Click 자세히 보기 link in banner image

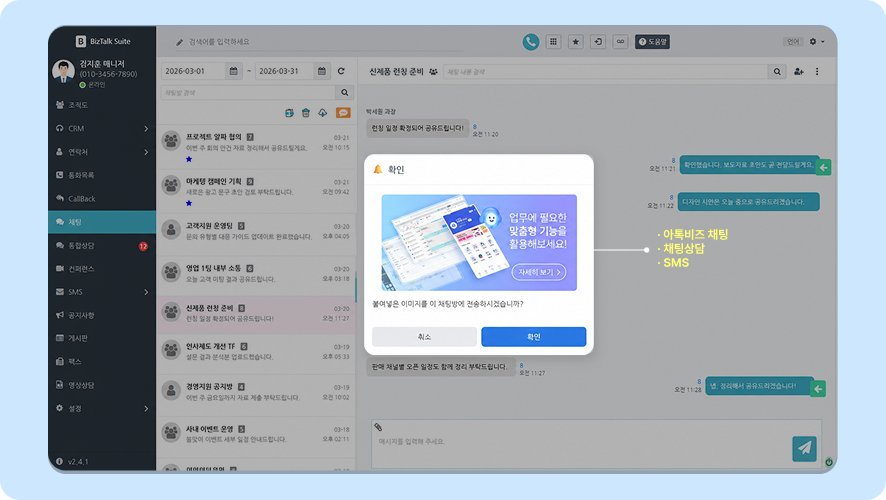pyautogui.click(x=538, y=272)
